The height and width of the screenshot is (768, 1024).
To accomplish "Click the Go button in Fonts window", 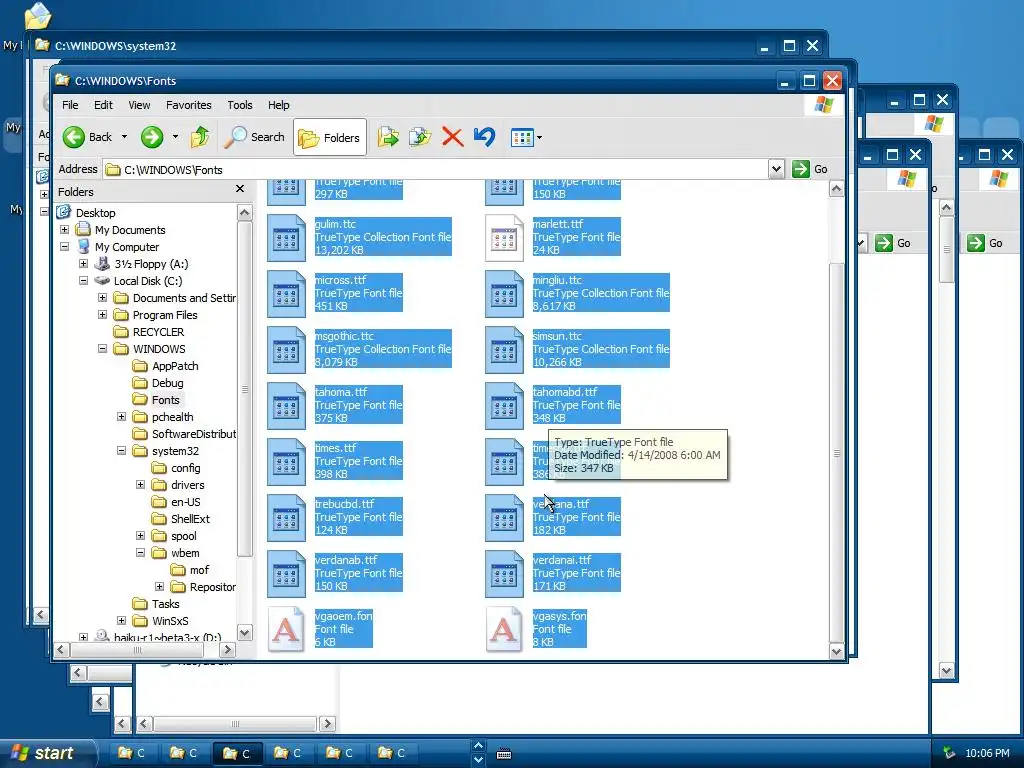I will (810, 170).
